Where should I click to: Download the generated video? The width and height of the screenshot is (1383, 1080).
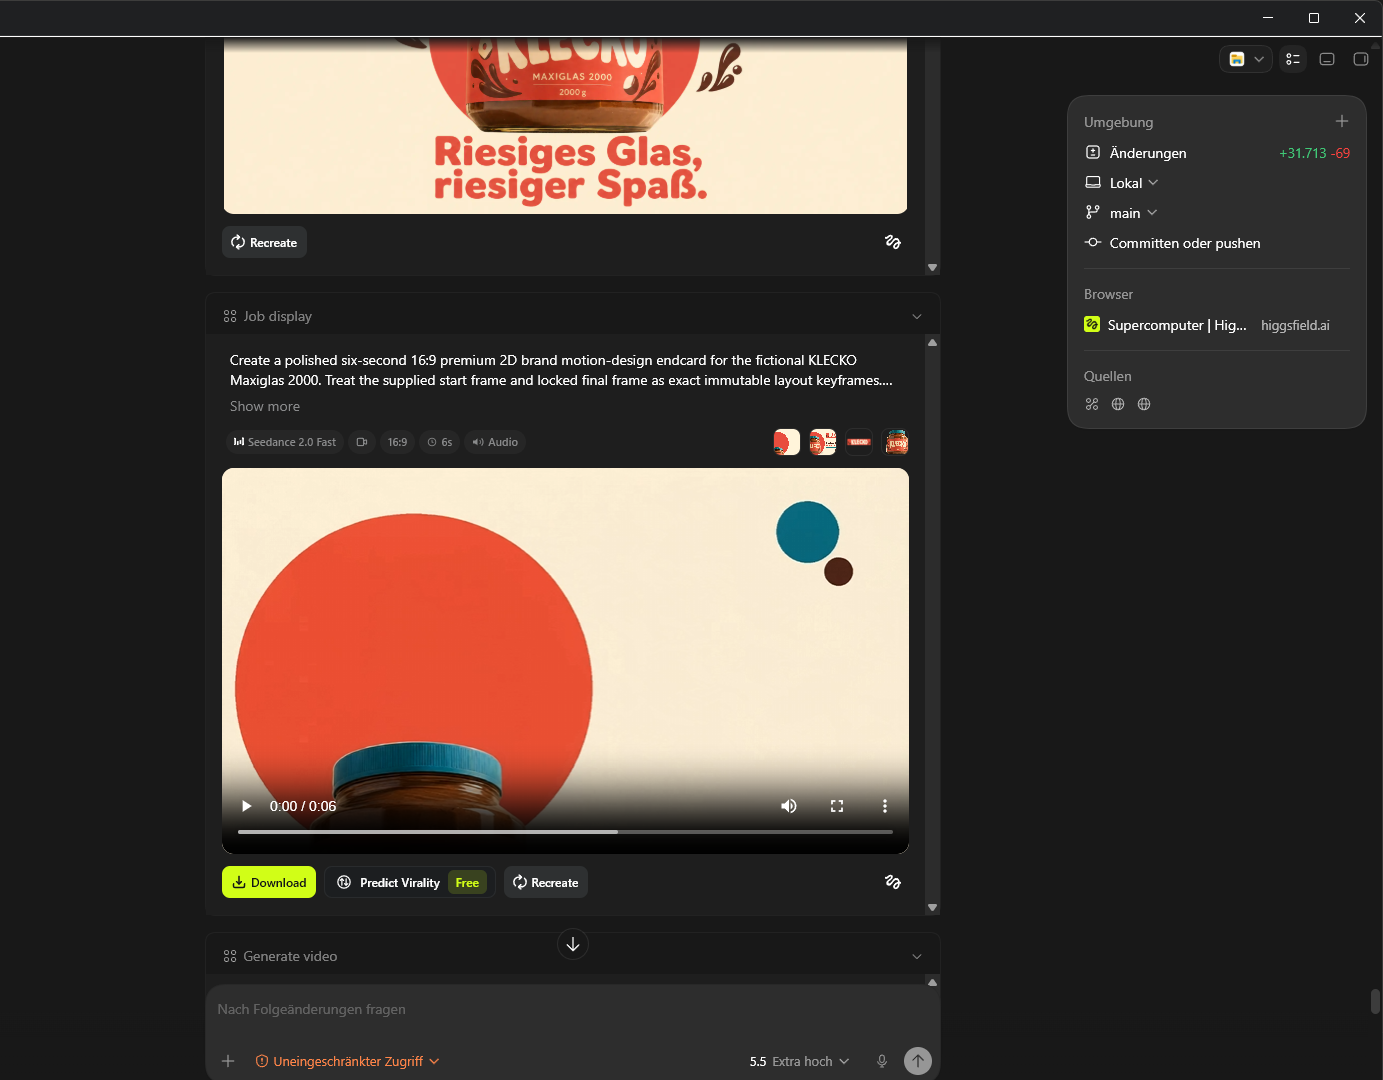click(x=269, y=882)
